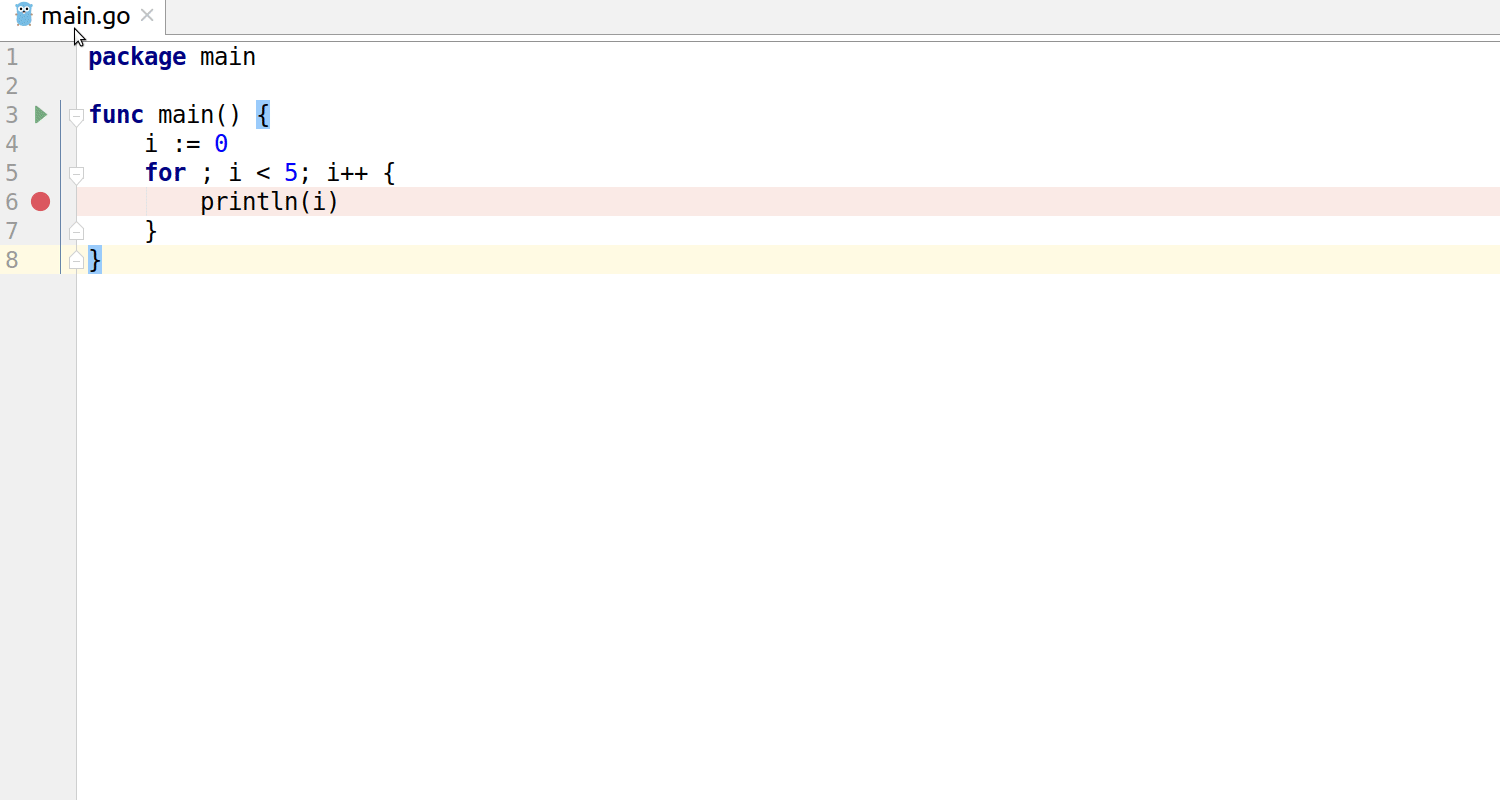Run main() using the green gutter arrow
The width and height of the screenshot is (1500, 800).
pos(40,114)
